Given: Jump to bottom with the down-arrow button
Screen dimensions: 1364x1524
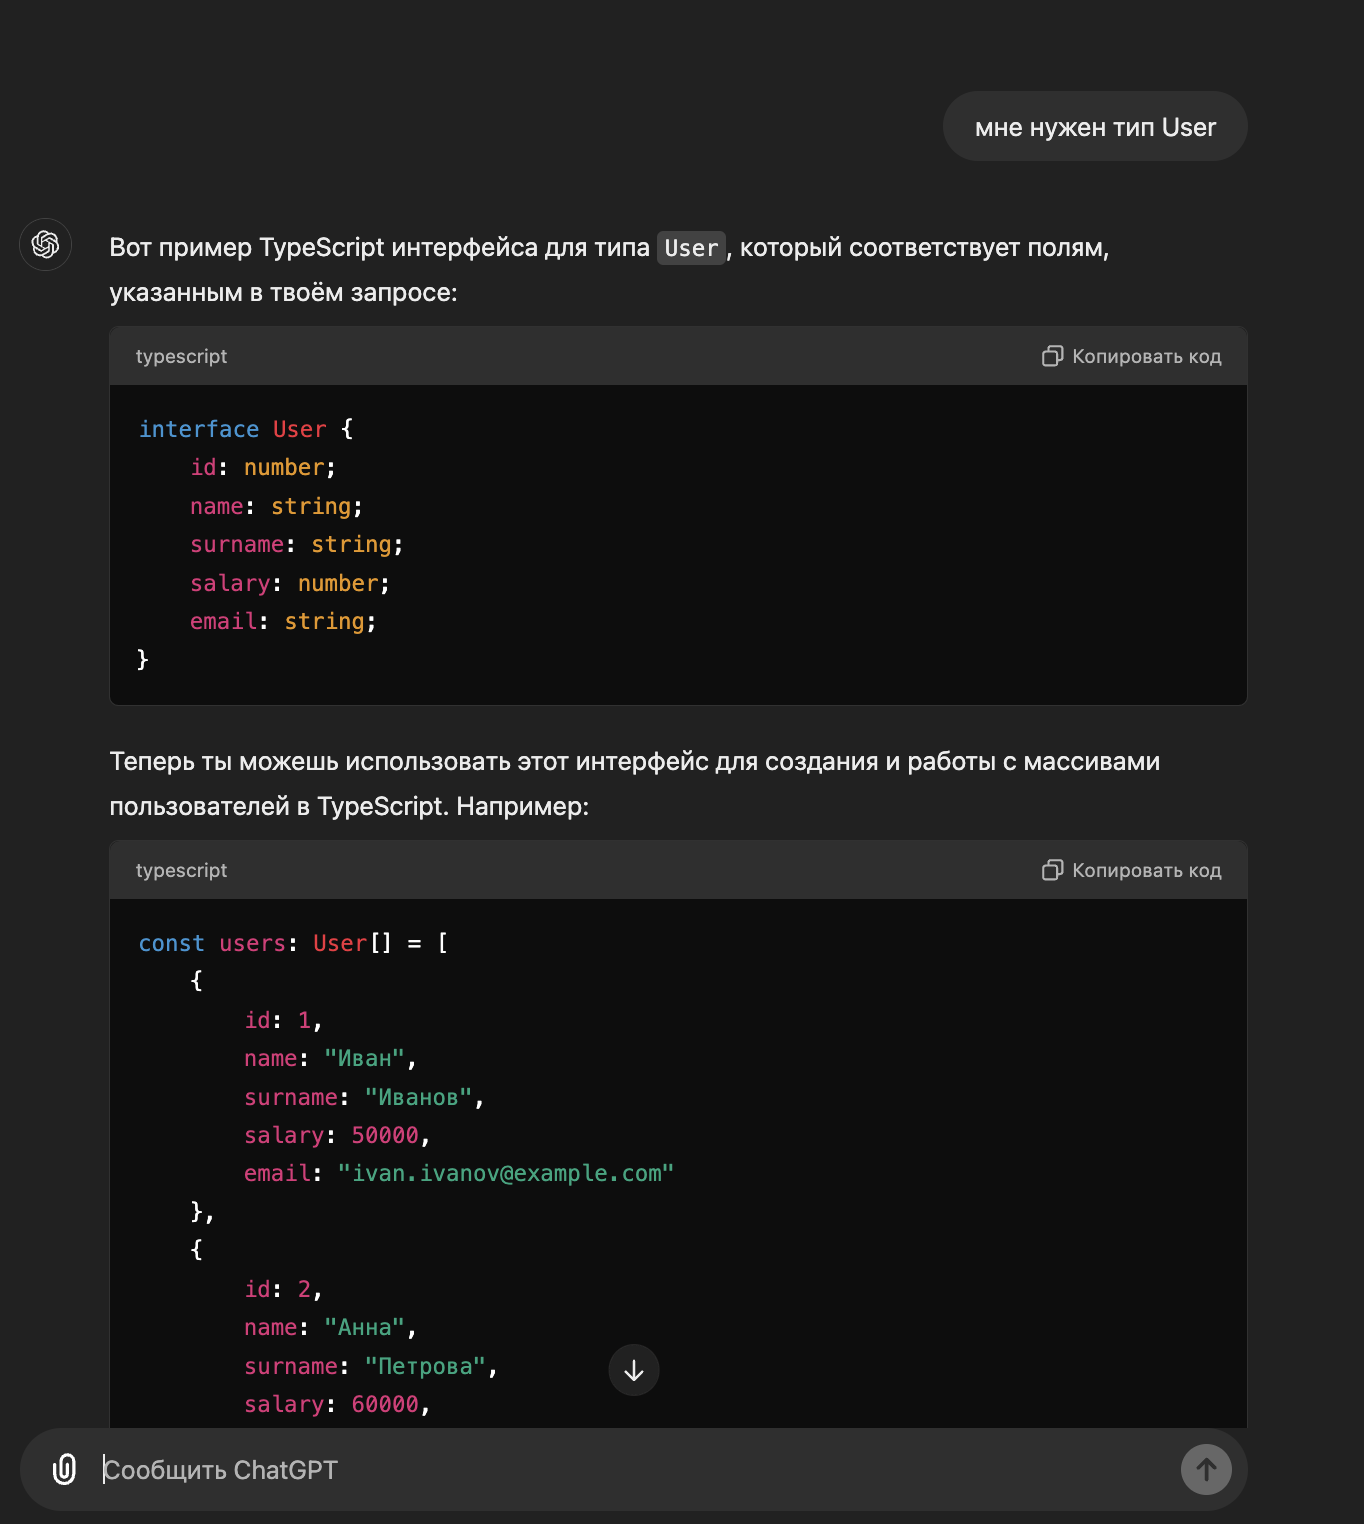Looking at the screenshot, I should (x=634, y=1370).
